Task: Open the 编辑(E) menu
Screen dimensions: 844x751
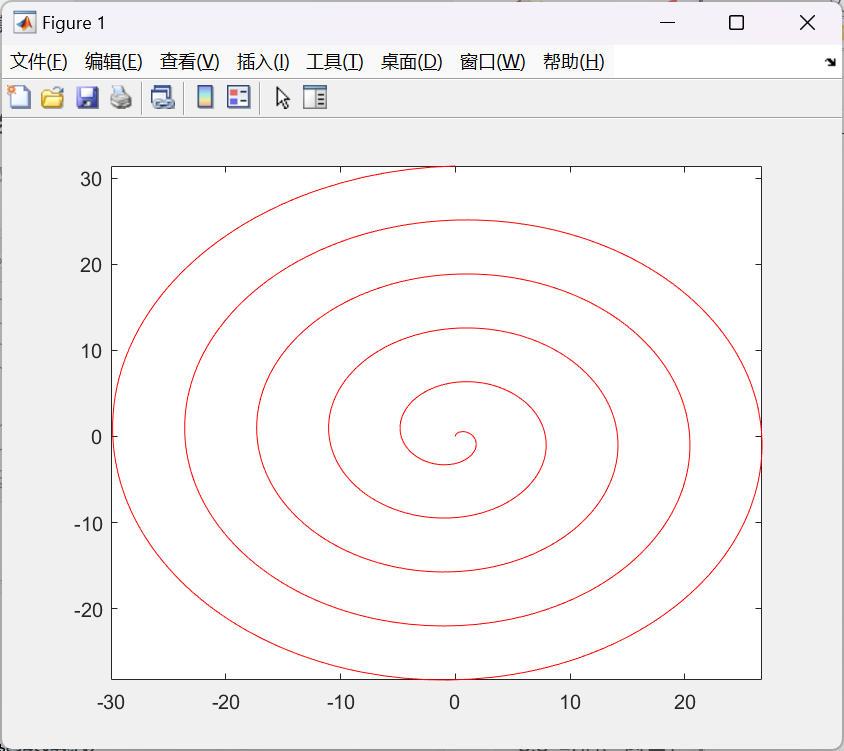Action: 114,62
